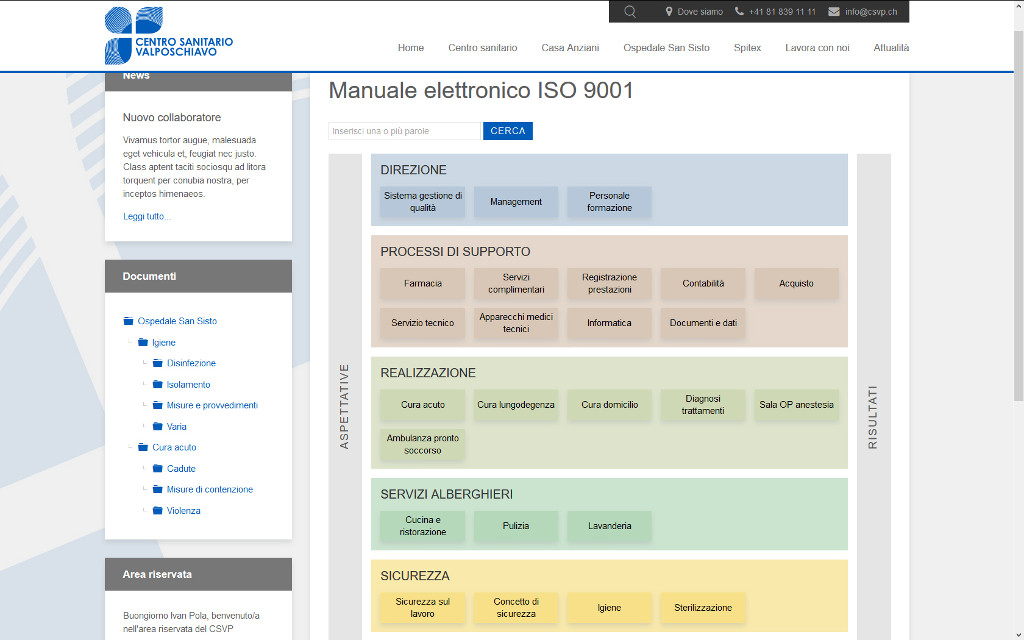Screen dimensions: 1024x640
Task: Click the Dove siamo location pin icon
Action: [669, 12]
